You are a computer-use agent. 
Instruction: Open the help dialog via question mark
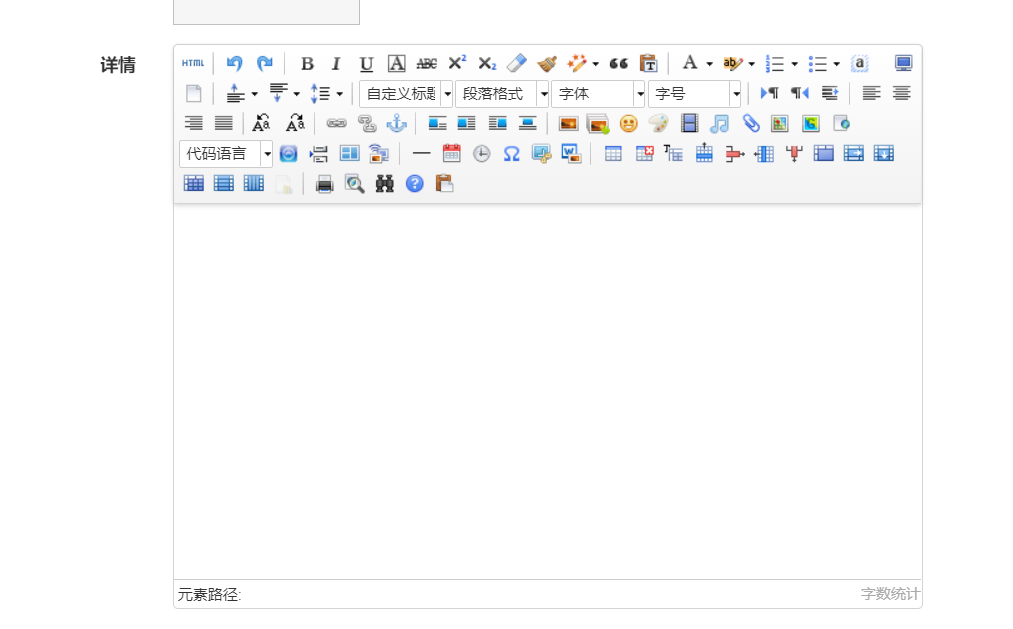coord(414,183)
